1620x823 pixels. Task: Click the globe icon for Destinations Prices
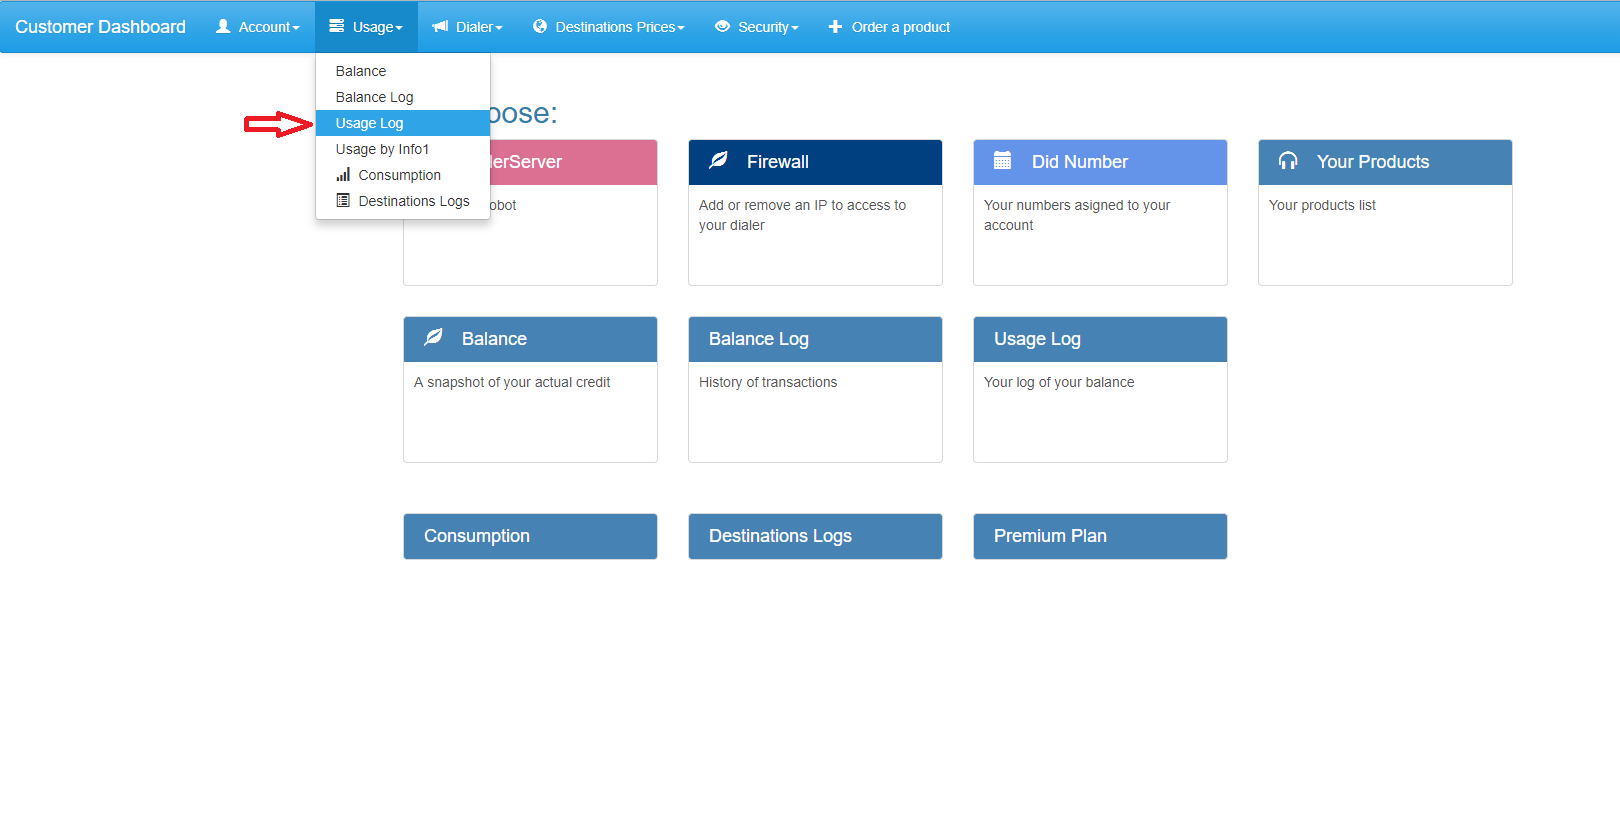tap(540, 26)
